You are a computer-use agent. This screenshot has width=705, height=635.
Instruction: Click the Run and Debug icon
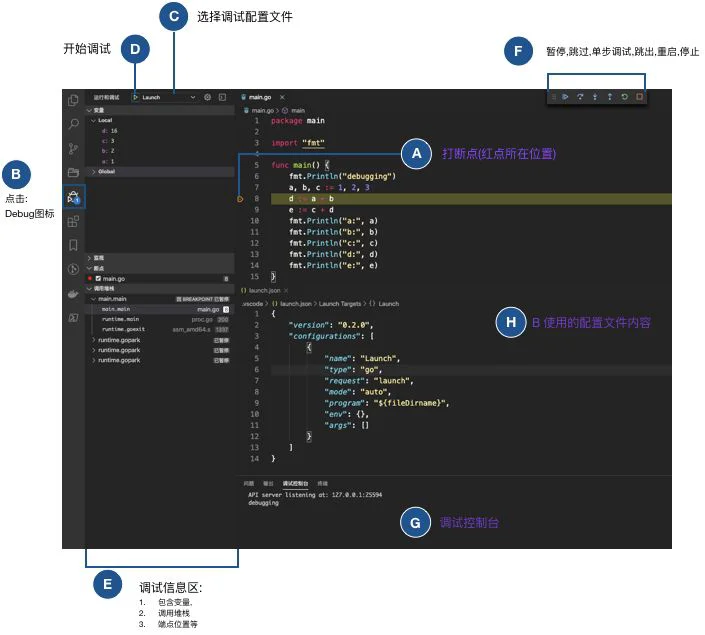[73, 197]
